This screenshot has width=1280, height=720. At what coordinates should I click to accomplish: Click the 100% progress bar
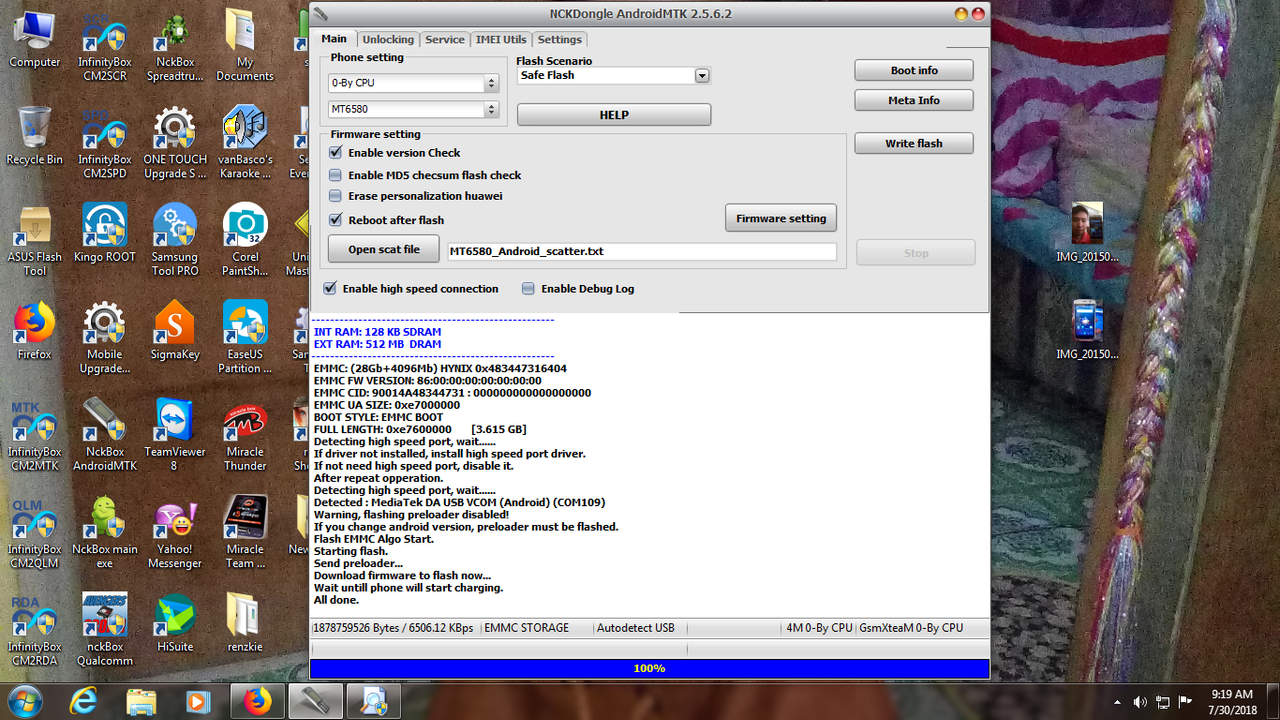point(649,668)
